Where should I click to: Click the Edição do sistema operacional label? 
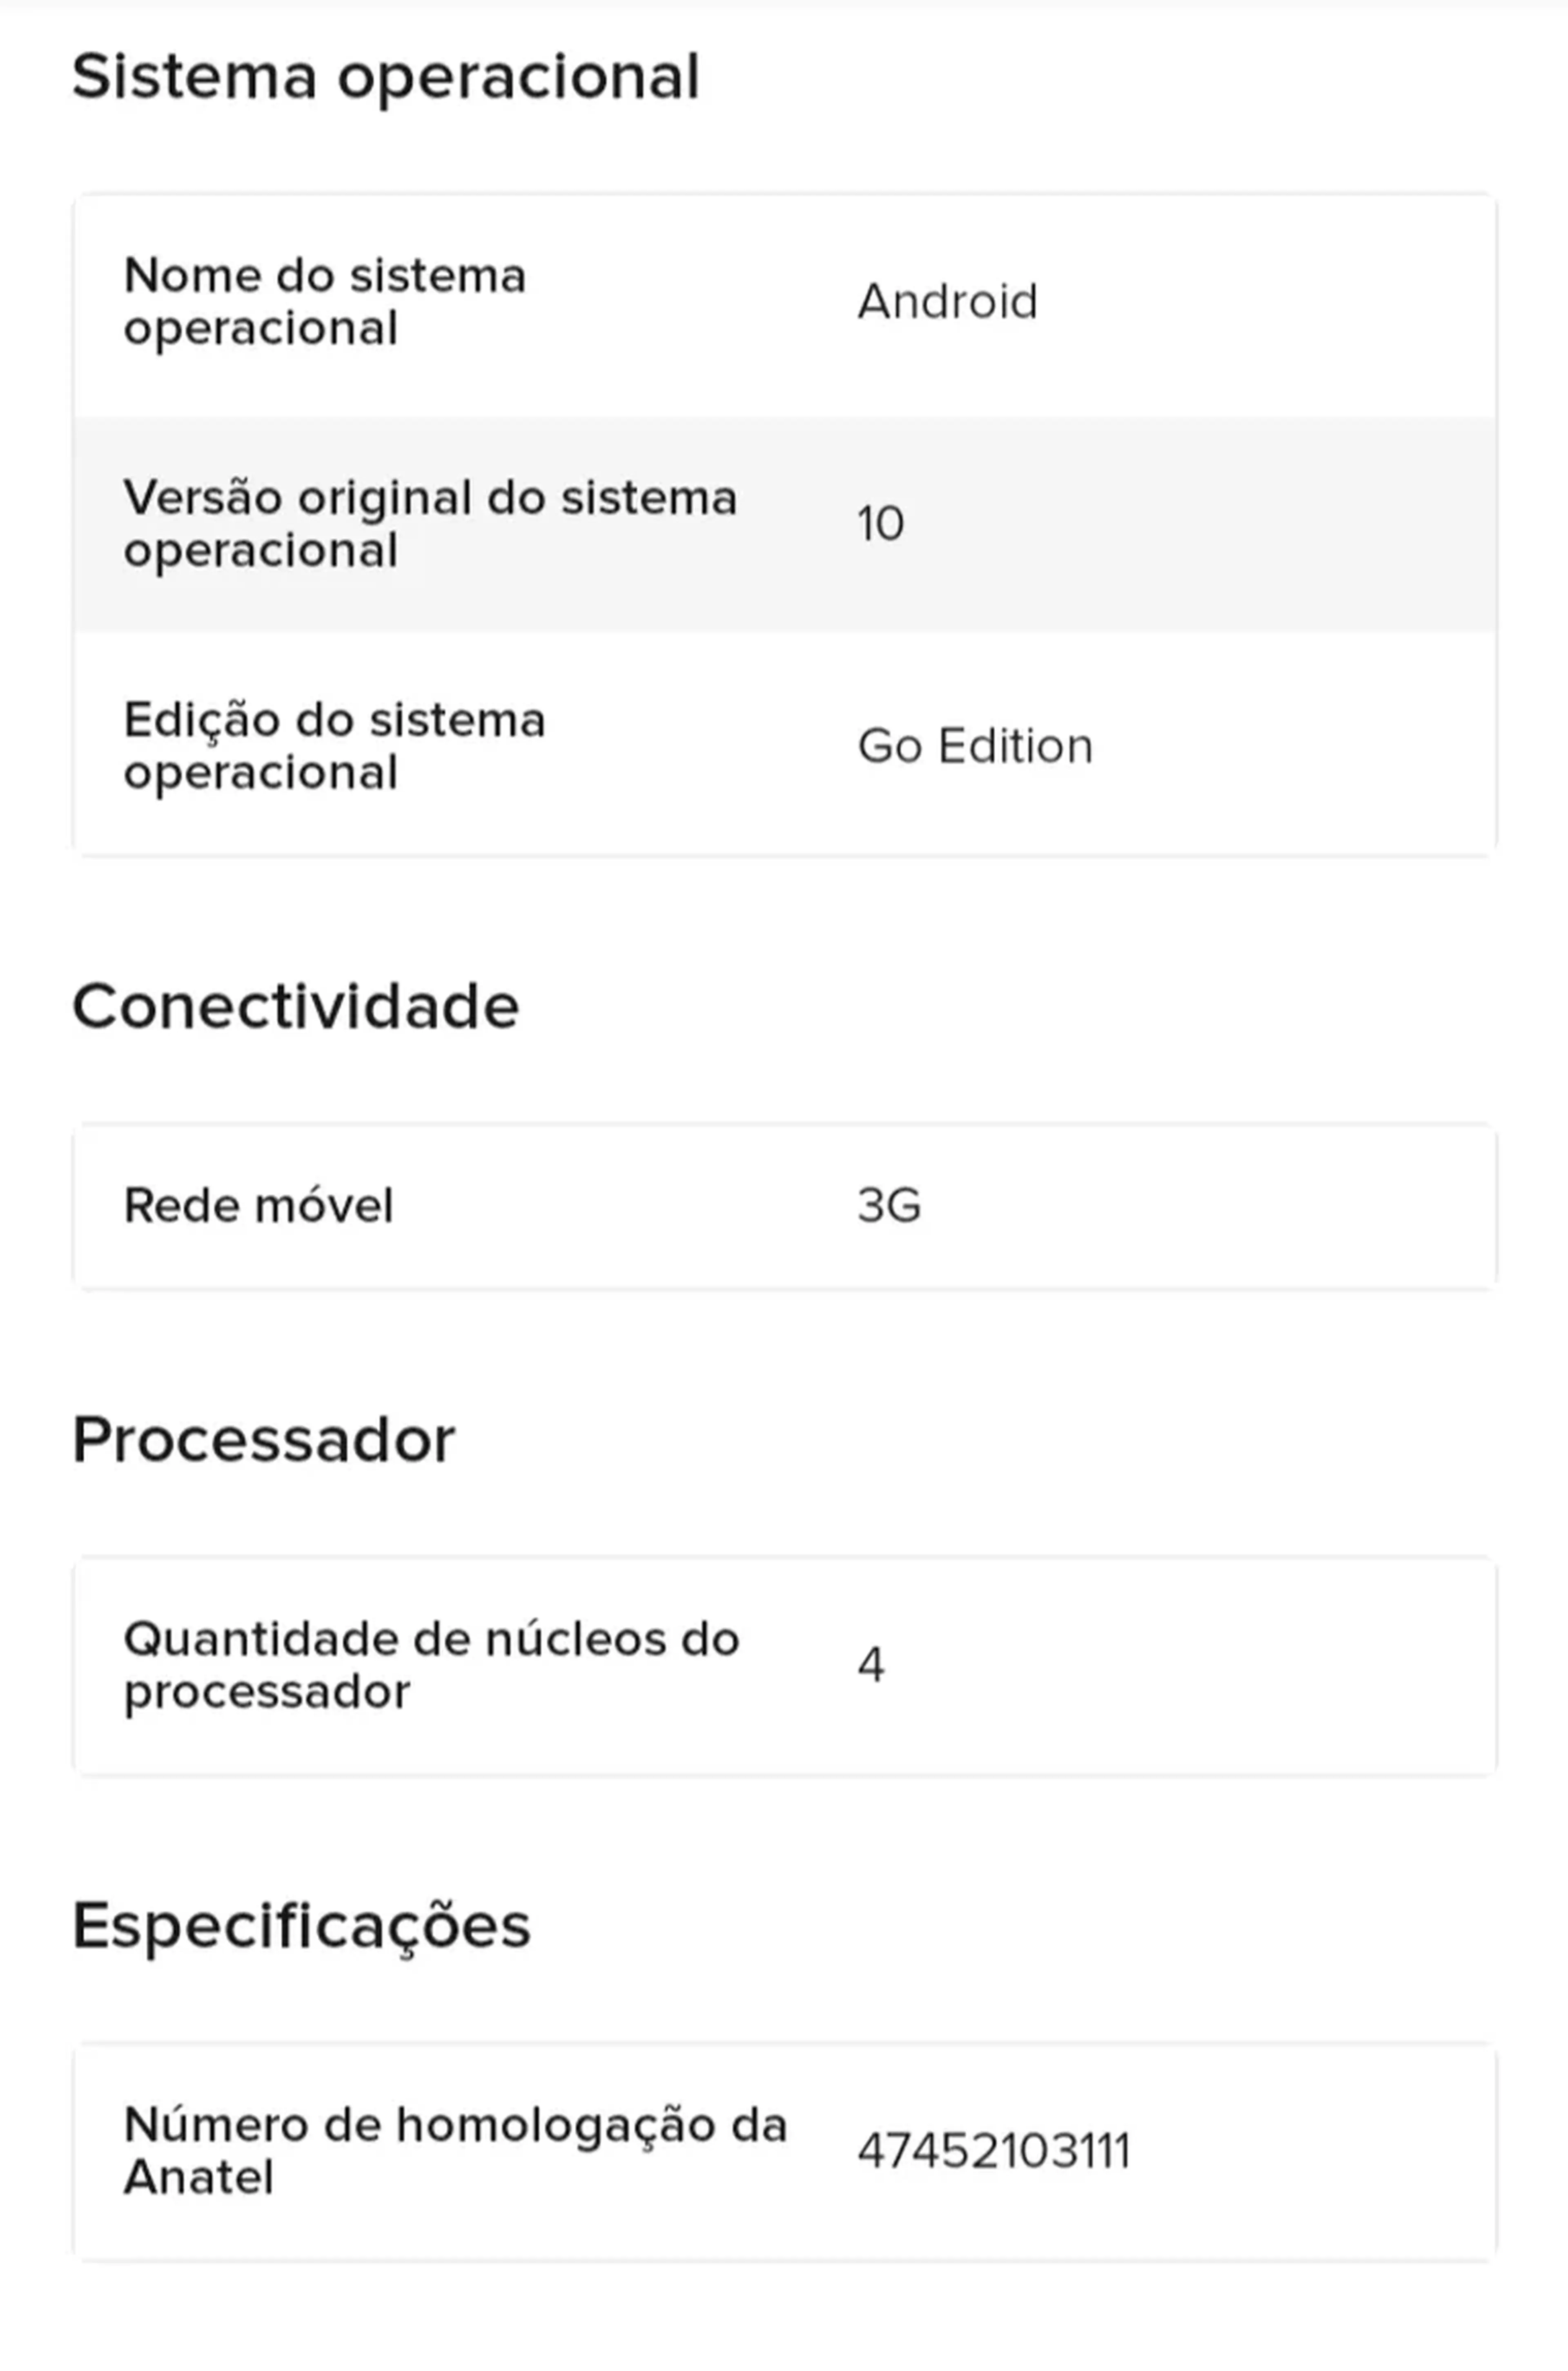click(334, 746)
